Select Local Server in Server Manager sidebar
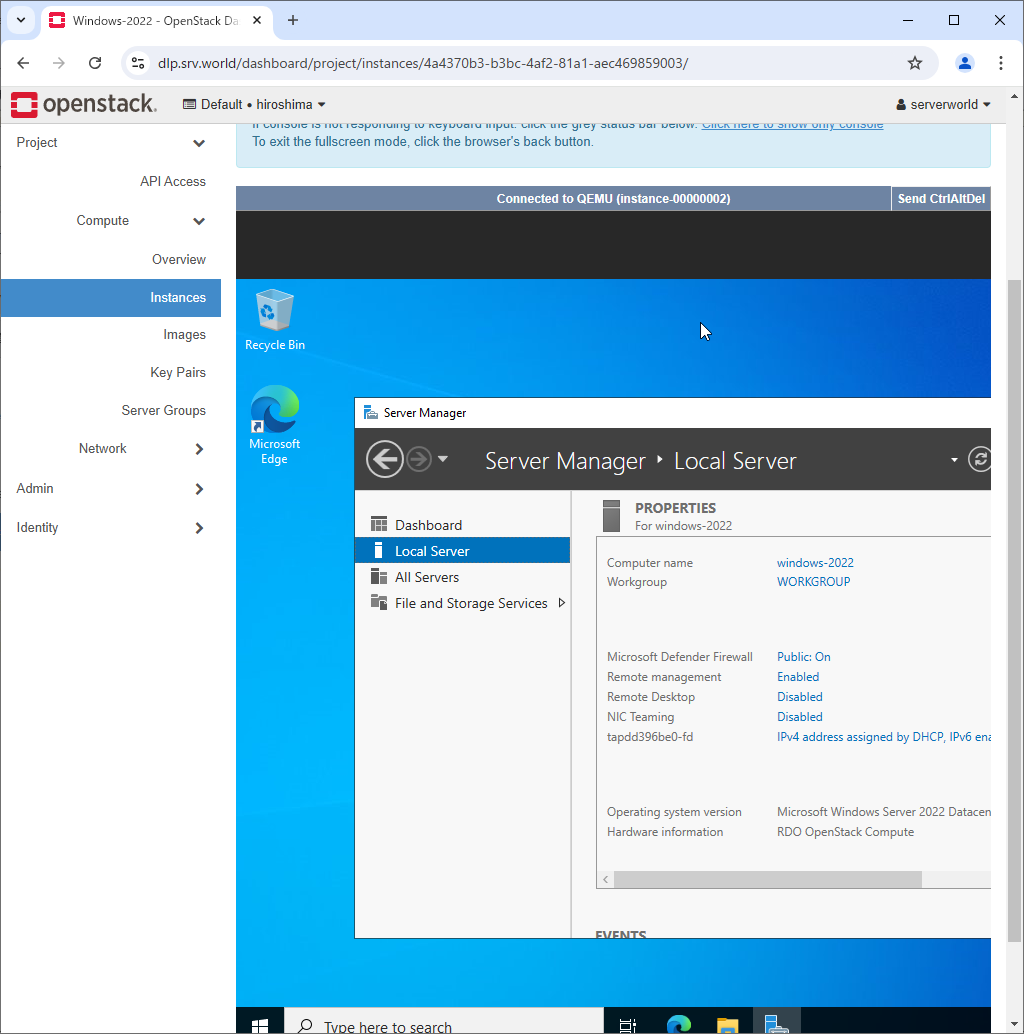Image resolution: width=1024 pixels, height=1034 pixels. tap(462, 551)
